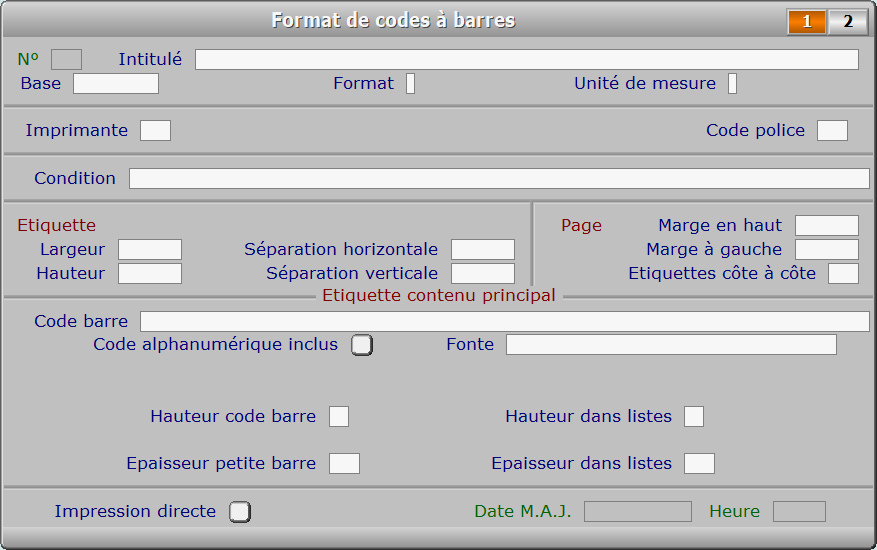Click the Code barre input field

pos(504,322)
